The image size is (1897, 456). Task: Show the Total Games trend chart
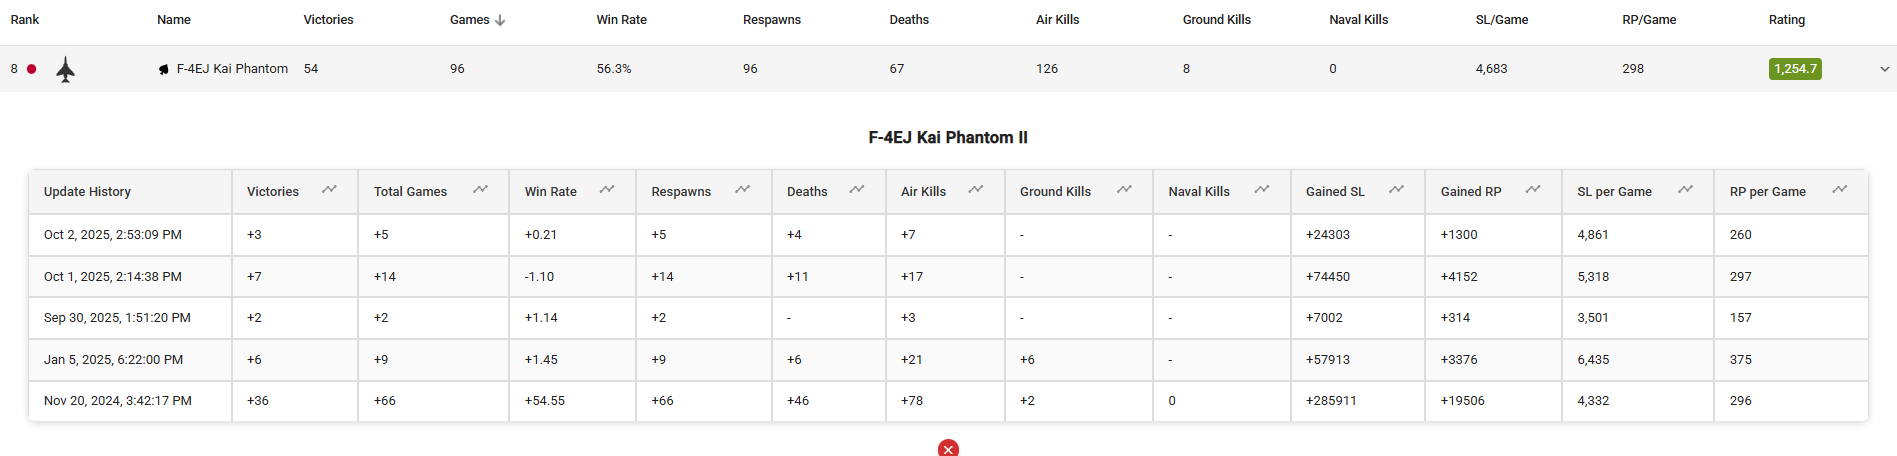coord(480,190)
